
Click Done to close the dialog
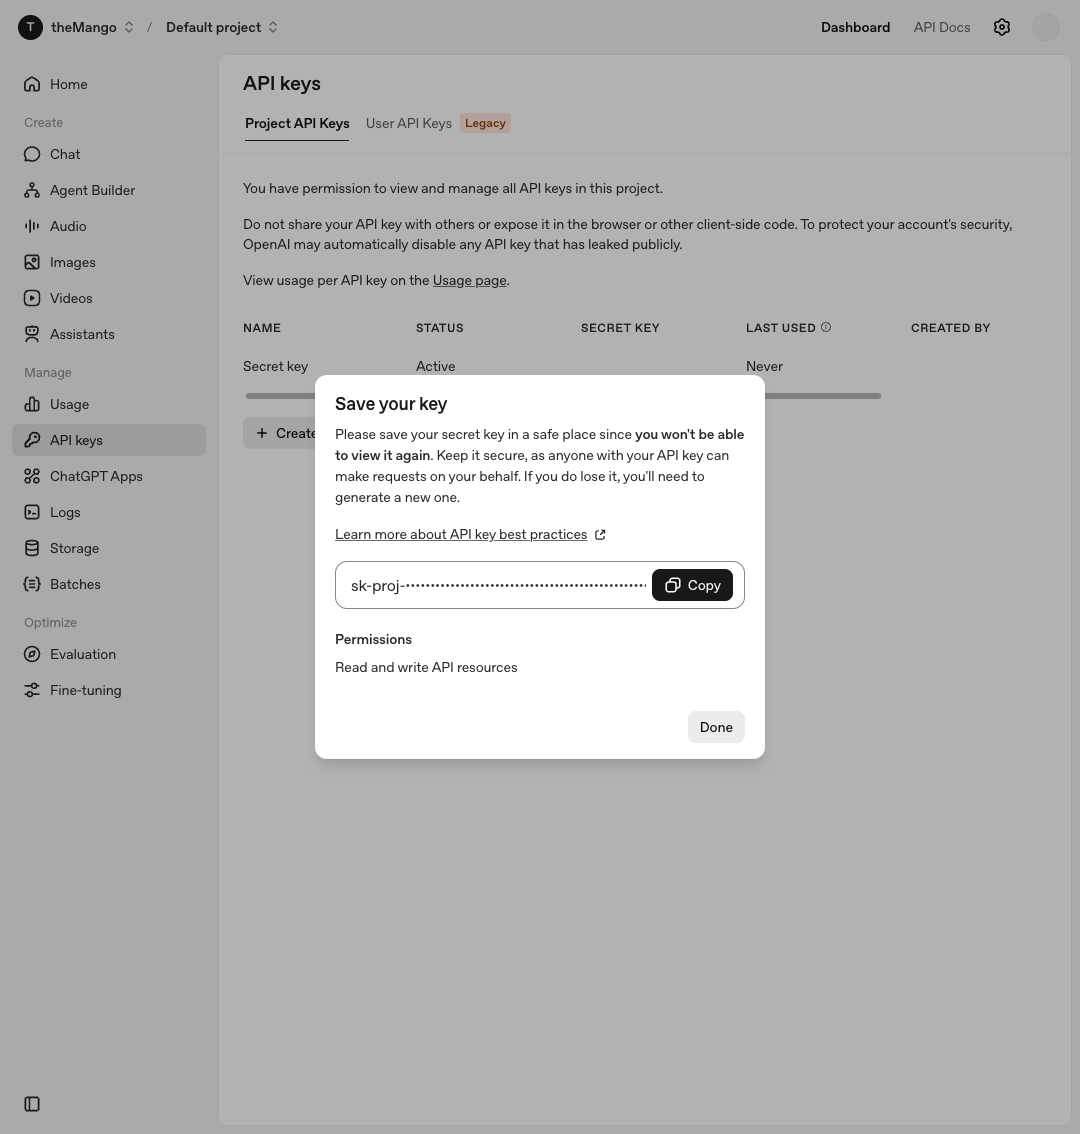click(716, 728)
